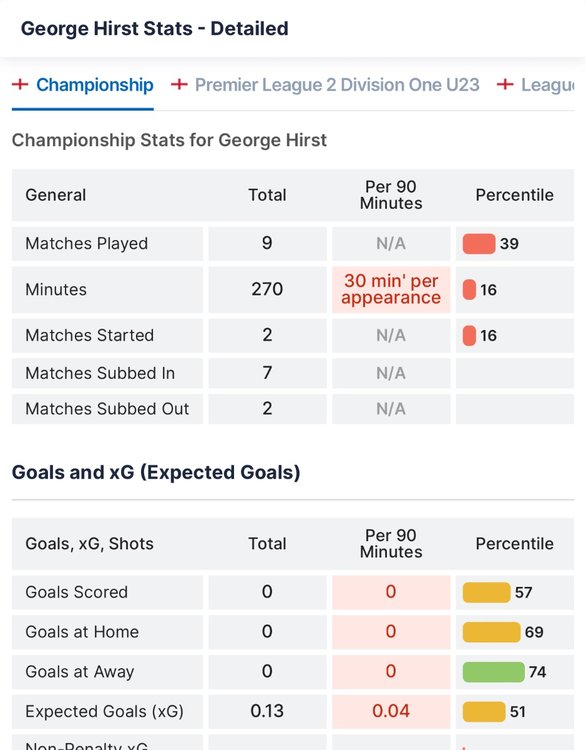Screen dimensions: 586x750
Task: Open Premier League 2 Division One U23 tab
Action: pos(337,85)
